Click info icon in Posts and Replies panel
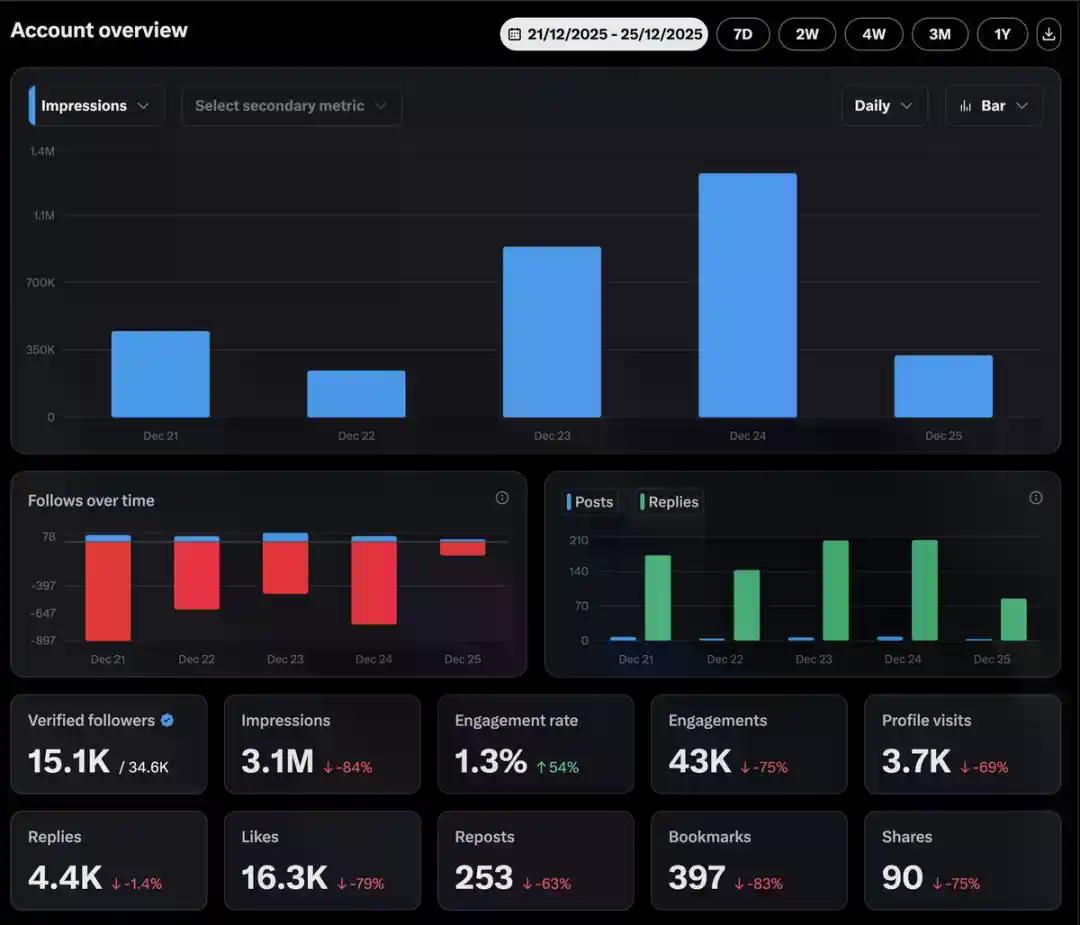The image size is (1080, 925). (x=1036, y=498)
